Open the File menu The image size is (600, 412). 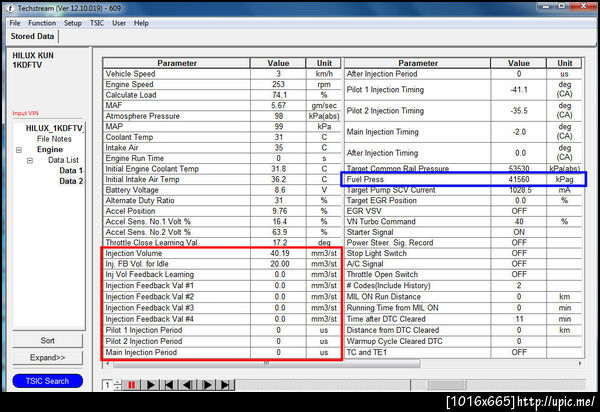15,23
